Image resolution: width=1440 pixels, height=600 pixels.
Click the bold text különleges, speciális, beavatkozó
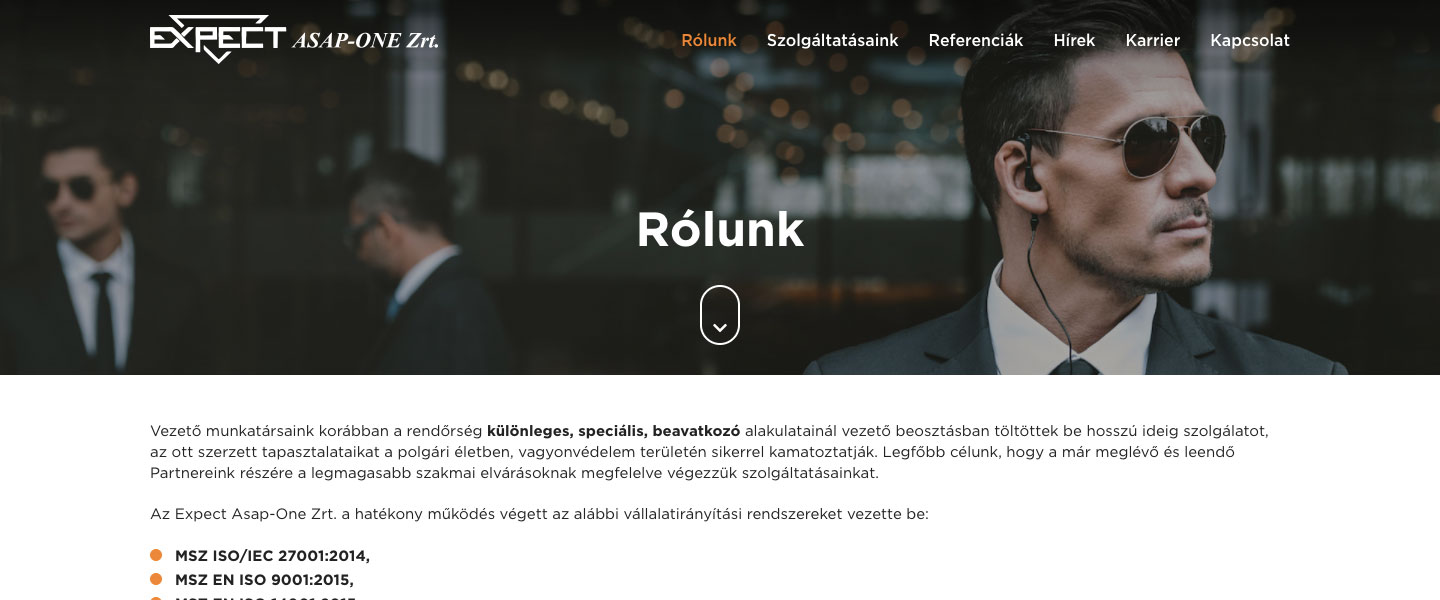pos(613,432)
